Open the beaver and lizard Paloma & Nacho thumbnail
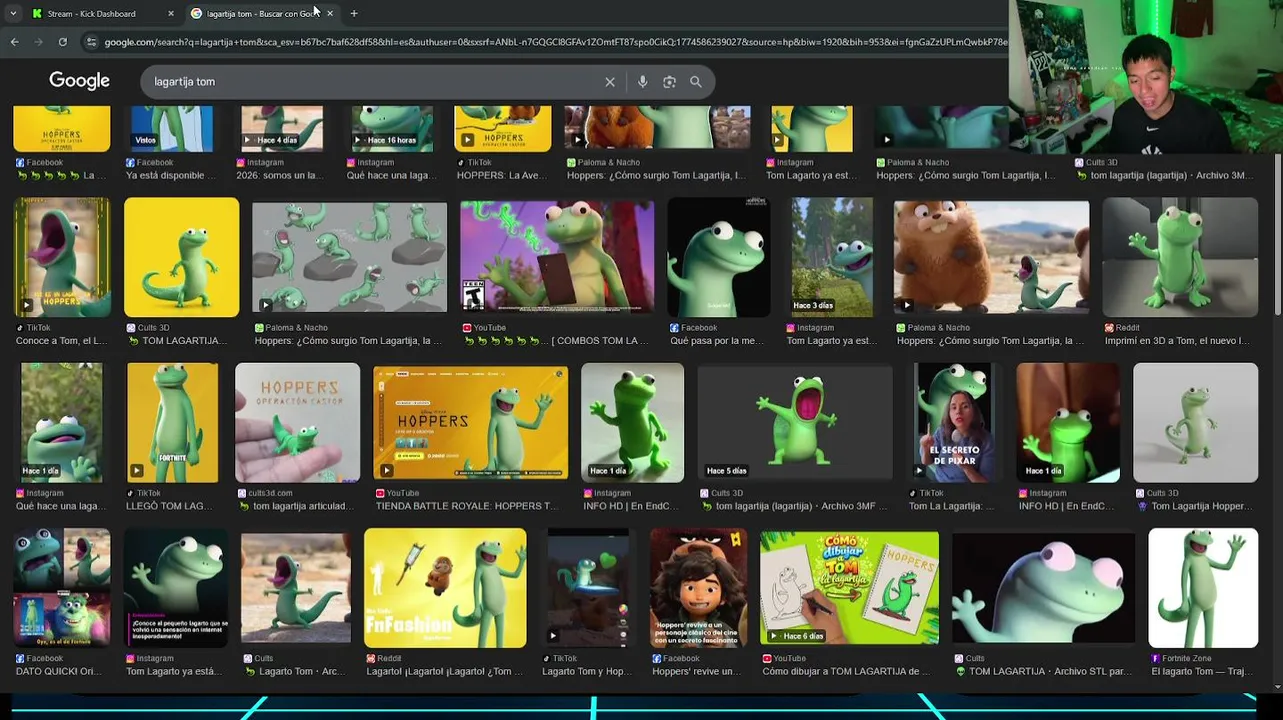Screen dimensions: 1283x720 click(991, 257)
